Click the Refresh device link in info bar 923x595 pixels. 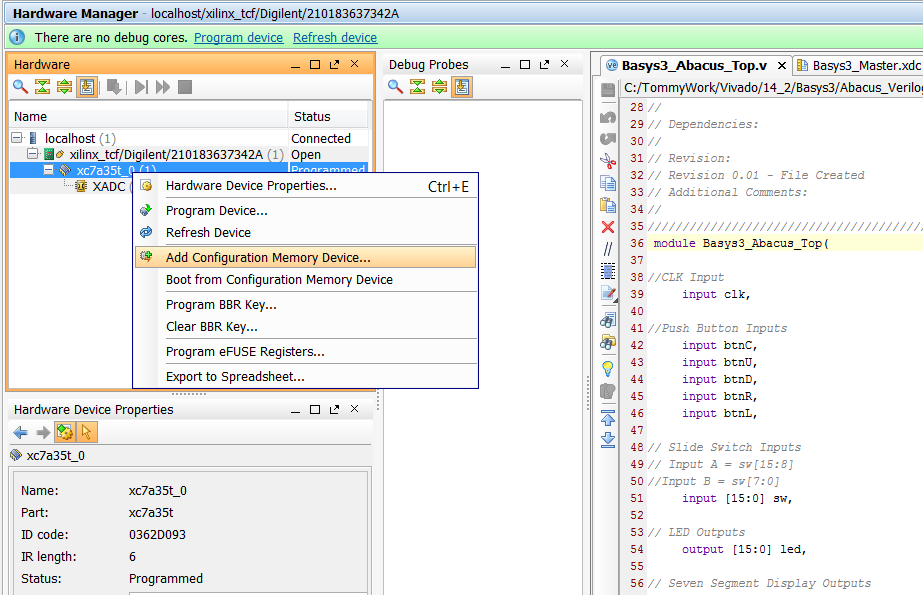tap(335, 38)
